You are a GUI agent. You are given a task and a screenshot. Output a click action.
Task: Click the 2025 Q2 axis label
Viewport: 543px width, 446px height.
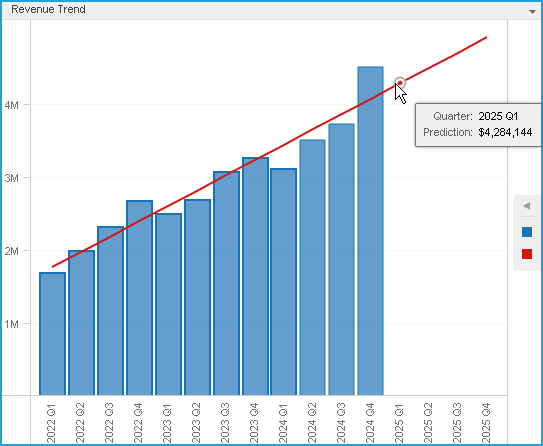(x=428, y=422)
